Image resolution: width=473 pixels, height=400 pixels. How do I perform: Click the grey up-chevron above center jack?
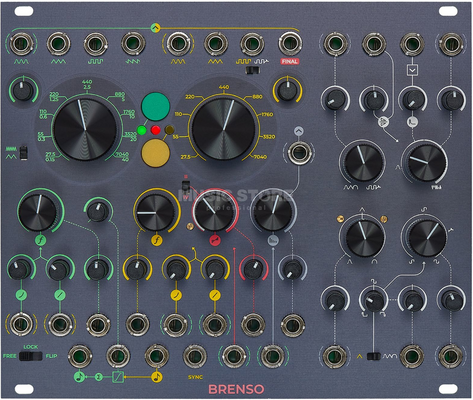tap(299, 131)
